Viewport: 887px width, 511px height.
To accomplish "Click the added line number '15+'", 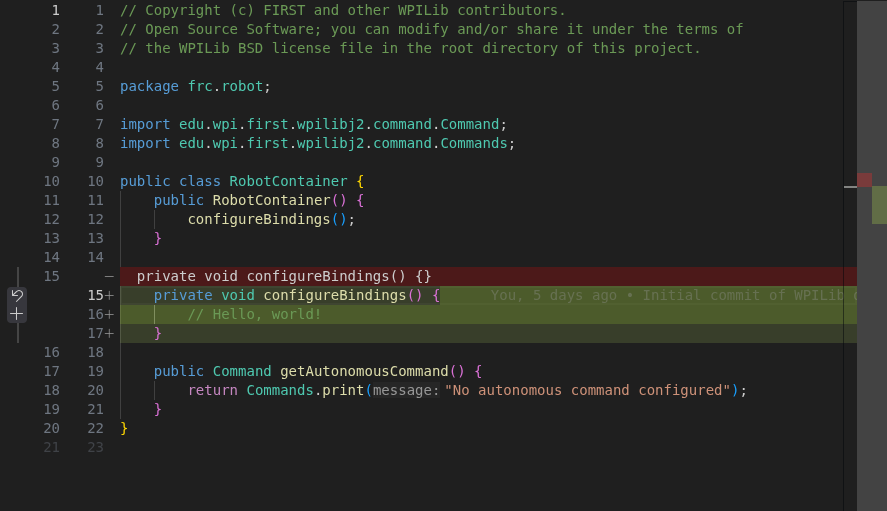I will pyautogui.click(x=100, y=295).
